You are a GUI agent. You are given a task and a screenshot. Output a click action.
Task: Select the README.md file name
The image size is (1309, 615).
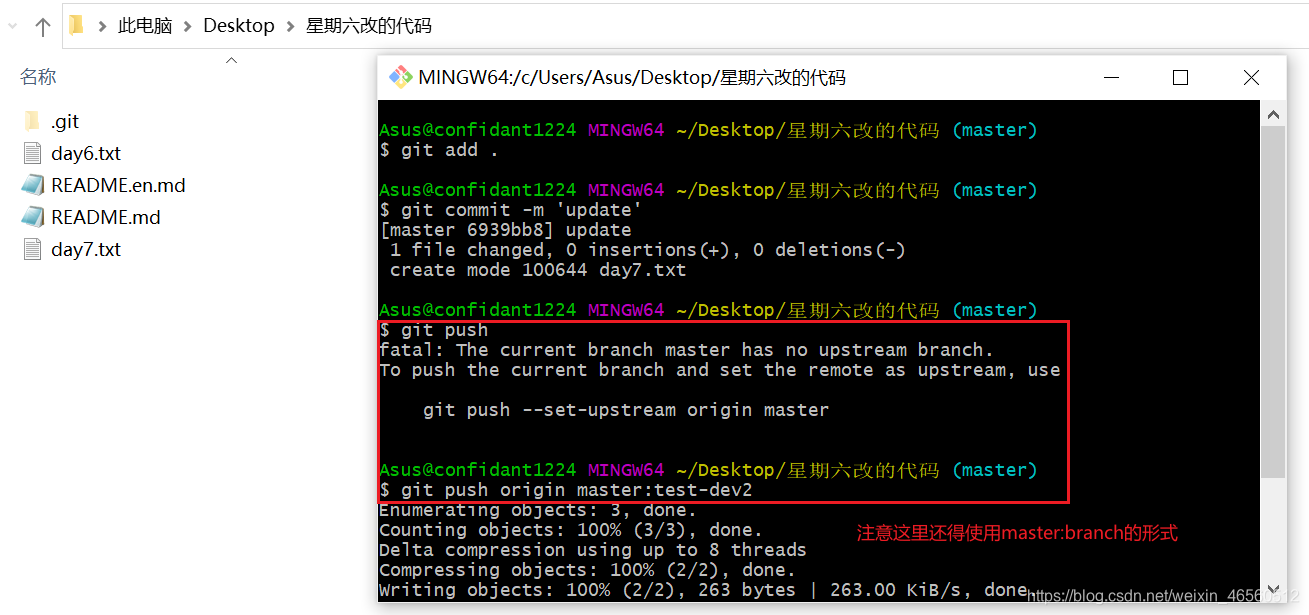[106, 217]
